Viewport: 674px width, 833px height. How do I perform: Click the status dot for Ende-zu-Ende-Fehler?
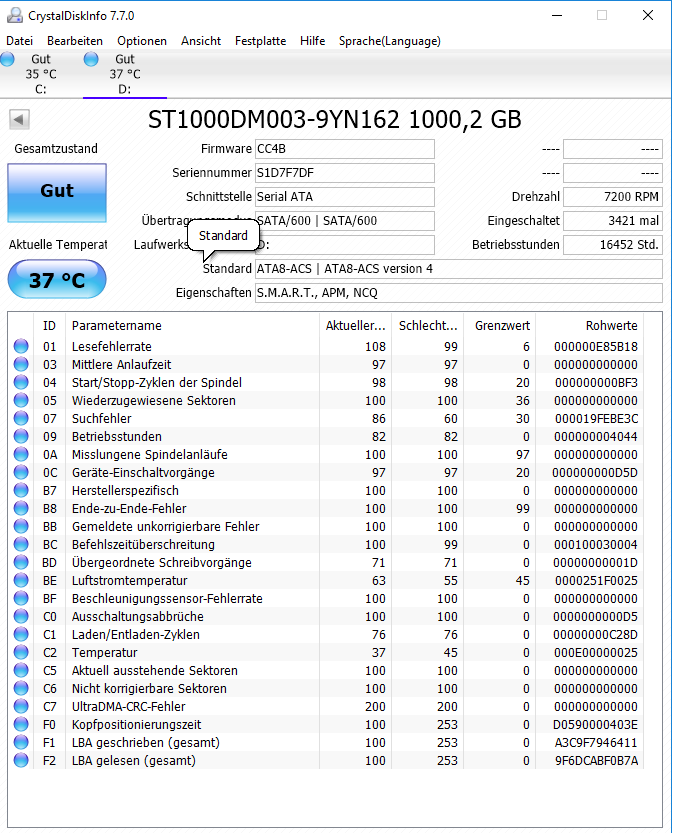[x=21, y=508]
